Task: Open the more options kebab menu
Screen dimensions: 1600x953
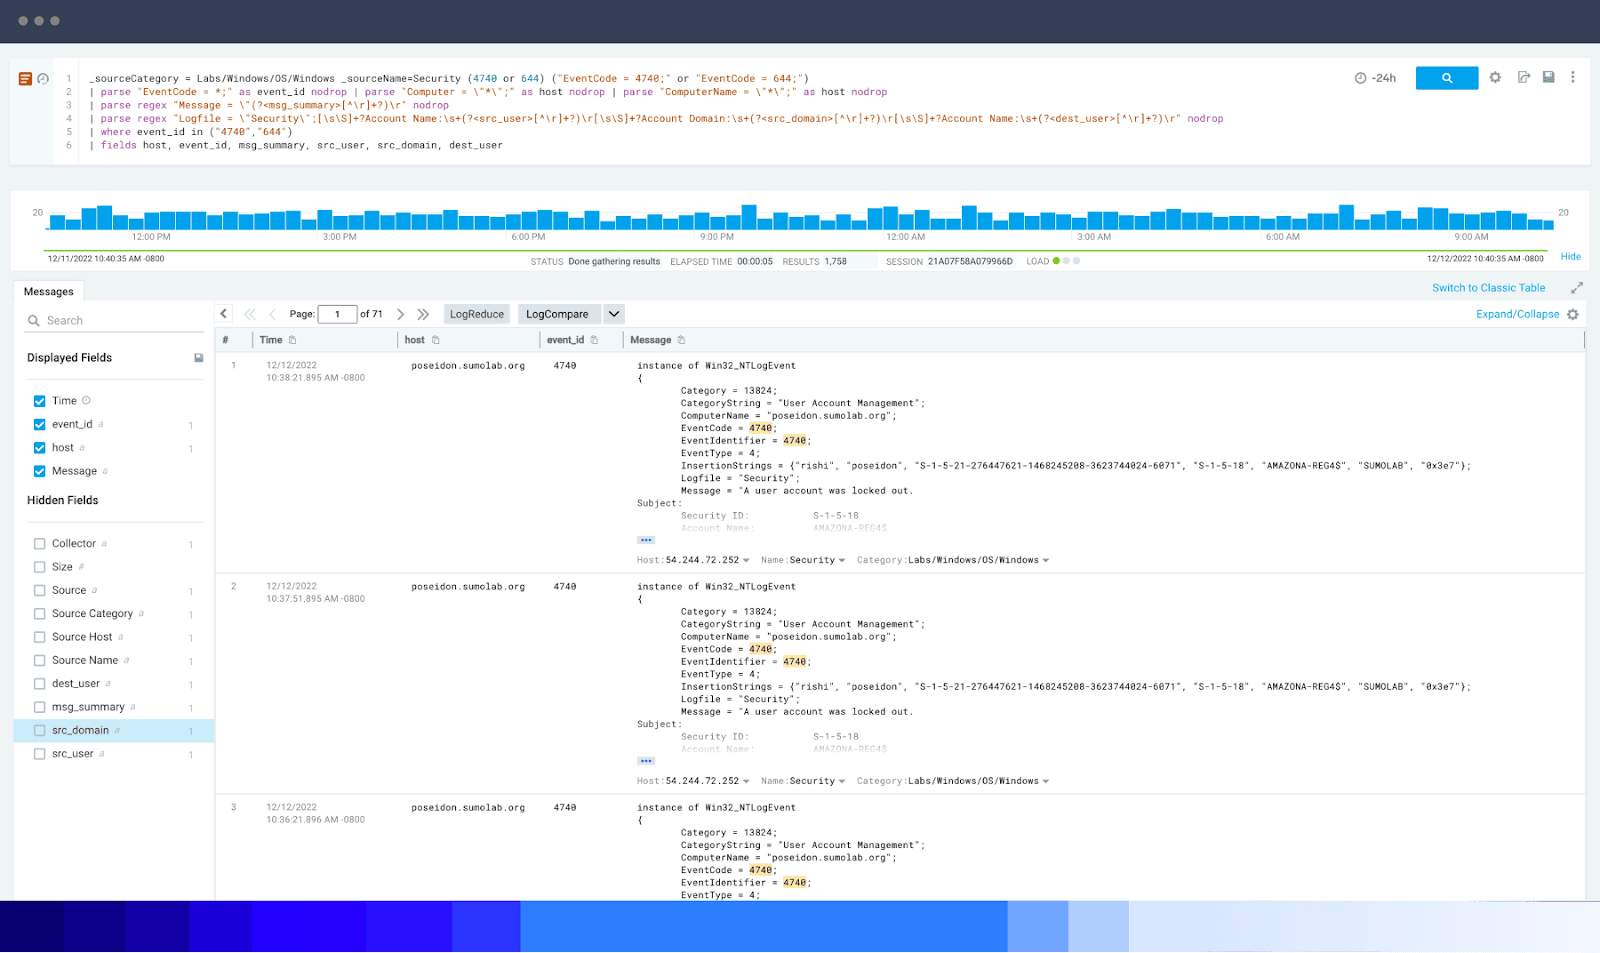Action: (x=1572, y=77)
